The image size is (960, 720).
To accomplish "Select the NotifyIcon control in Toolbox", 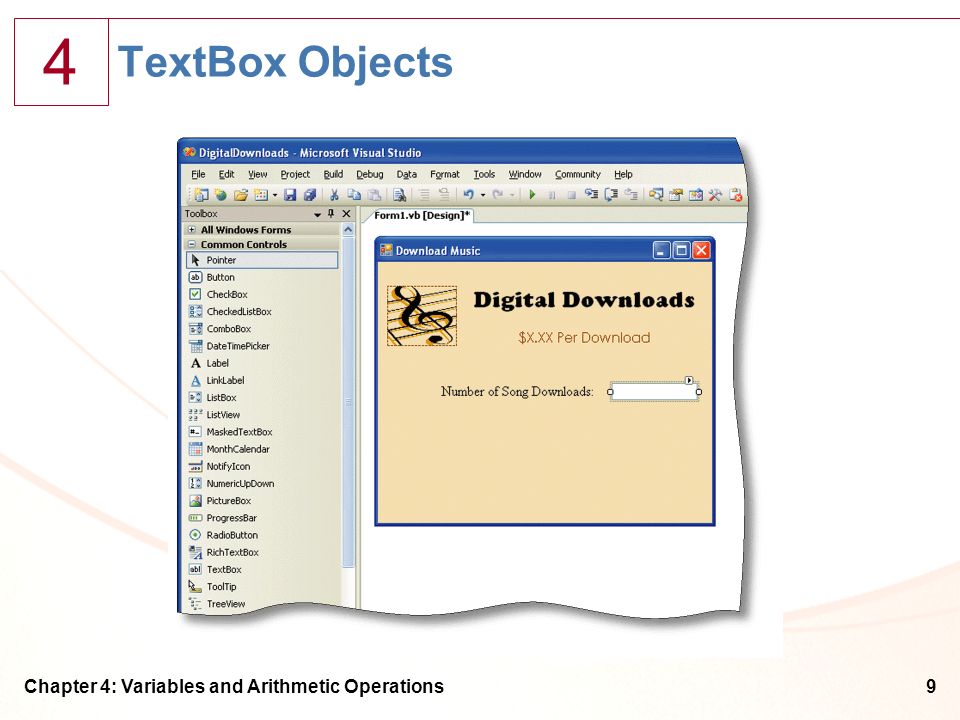I will click(x=262, y=467).
